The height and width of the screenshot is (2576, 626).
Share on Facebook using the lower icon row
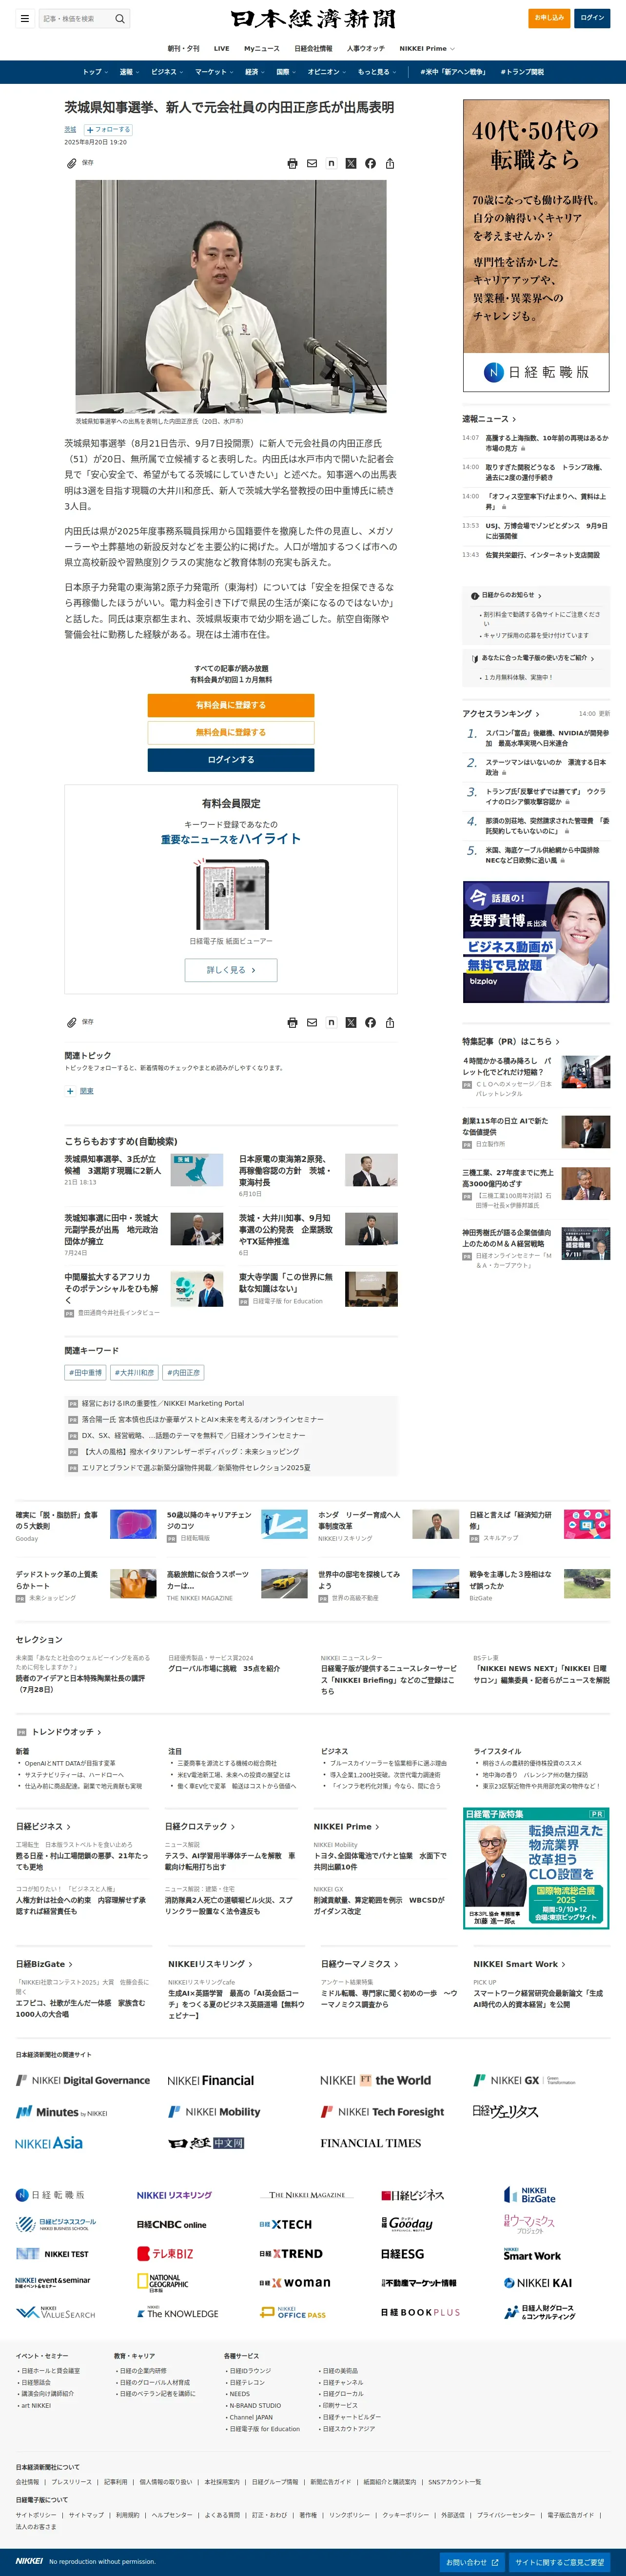click(x=370, y=1022)
